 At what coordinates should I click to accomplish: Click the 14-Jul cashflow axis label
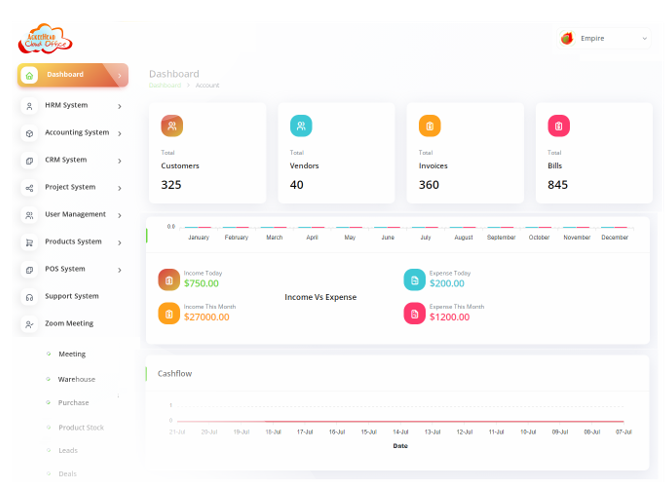[401, 432]
